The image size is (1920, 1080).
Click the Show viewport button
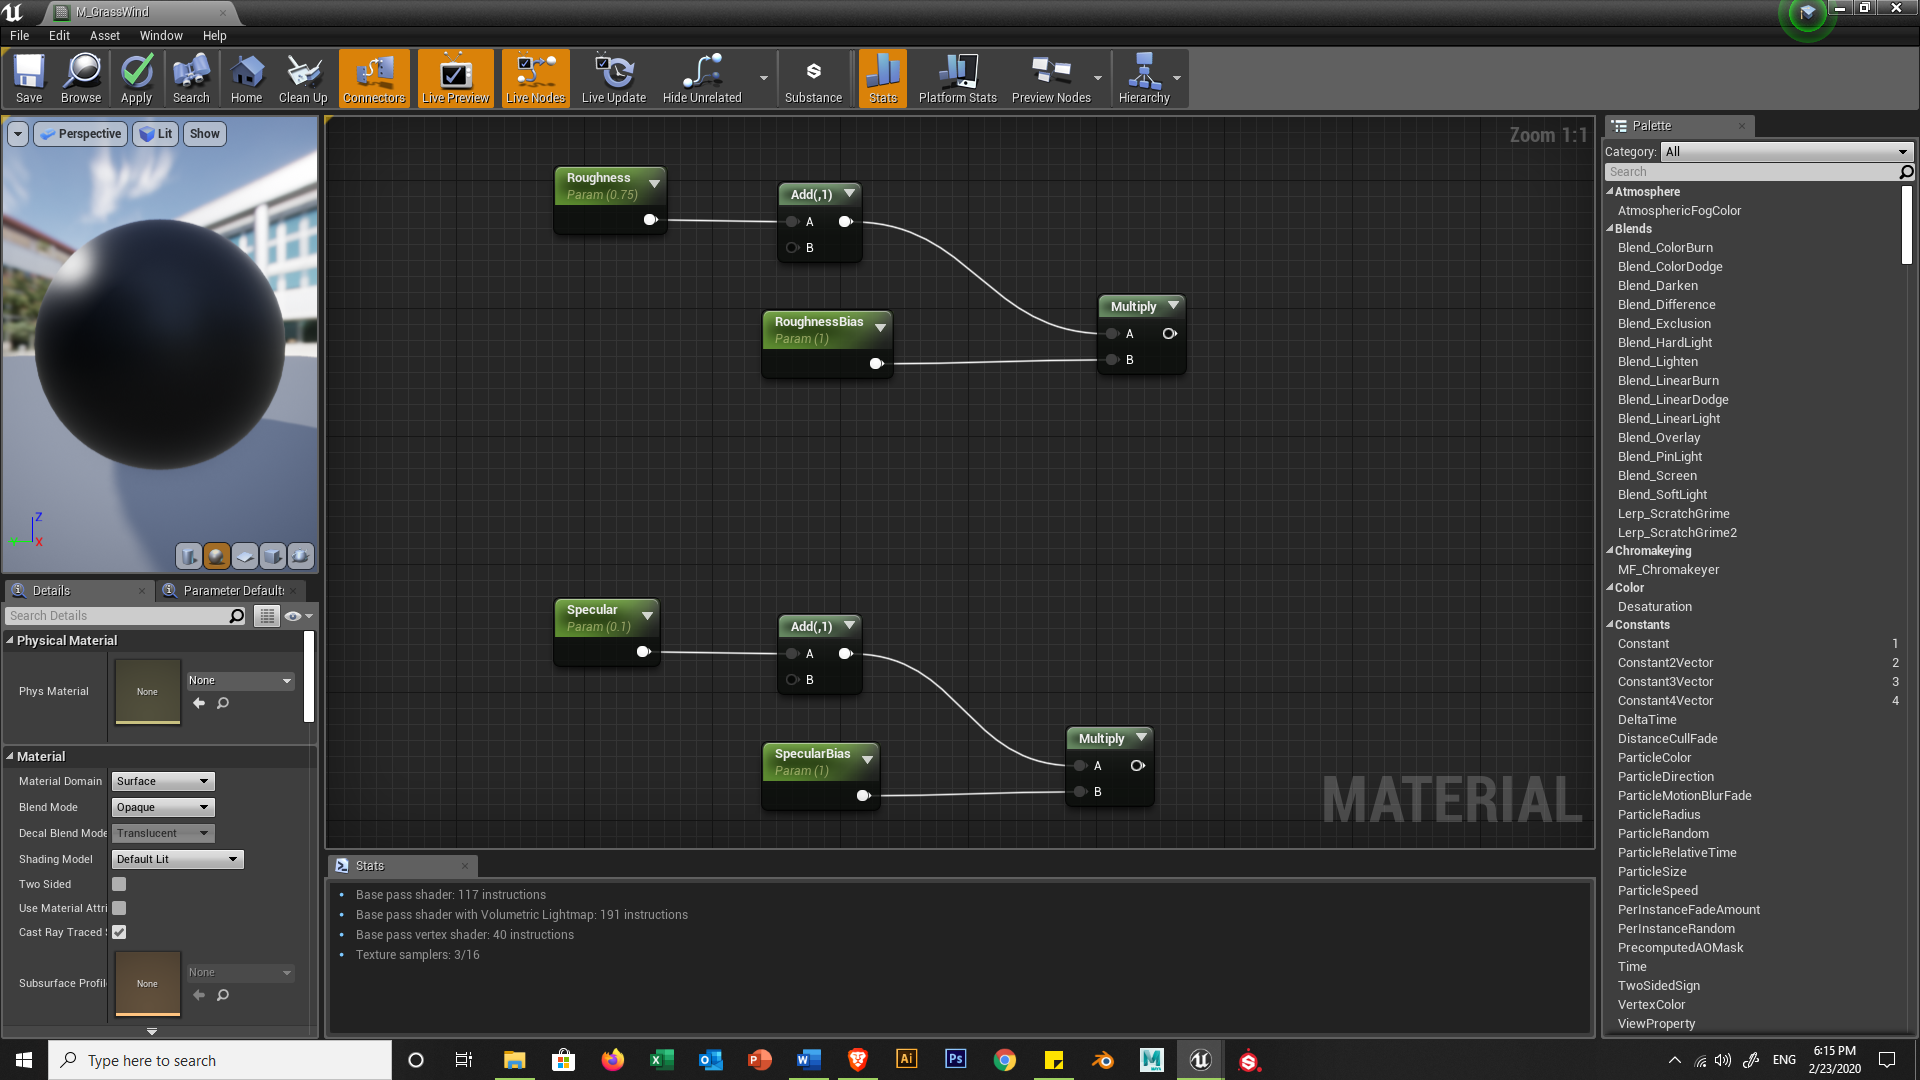[204, 134]
